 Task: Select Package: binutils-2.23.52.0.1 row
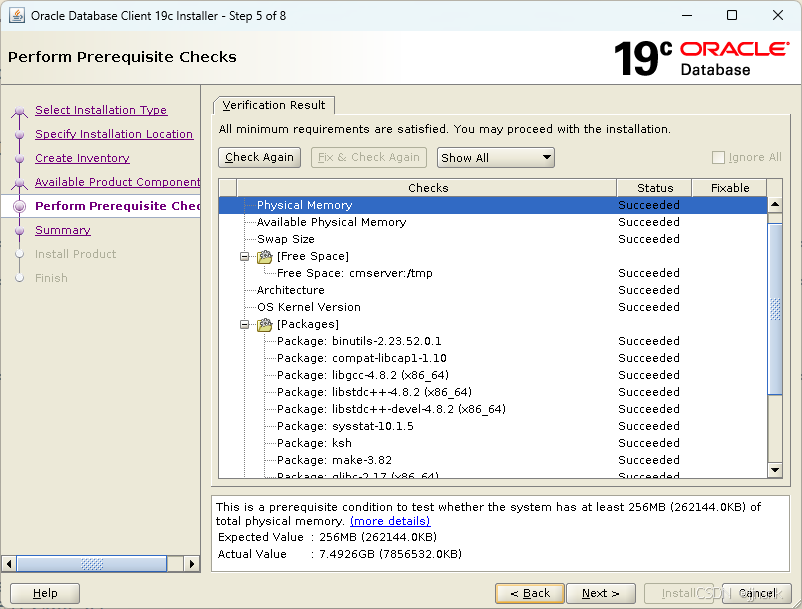point(493,341)
